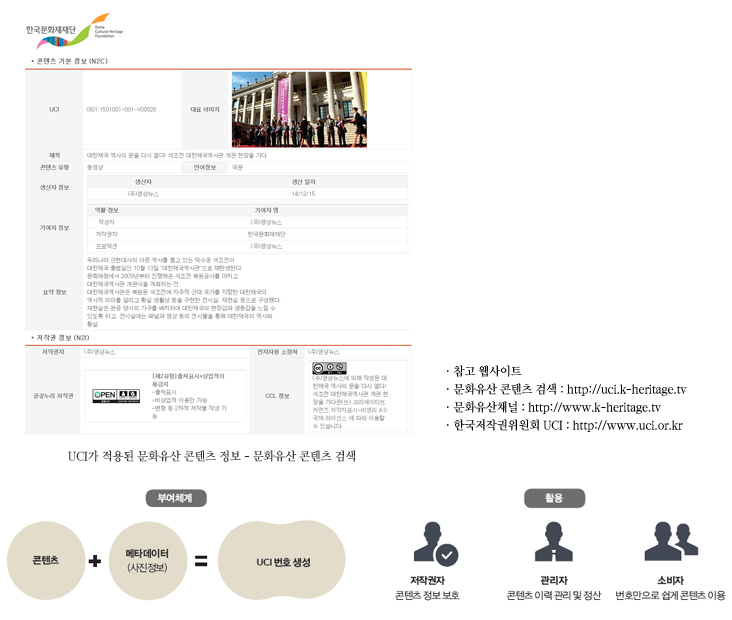Click the 제목 row title text

coord(177,155)
